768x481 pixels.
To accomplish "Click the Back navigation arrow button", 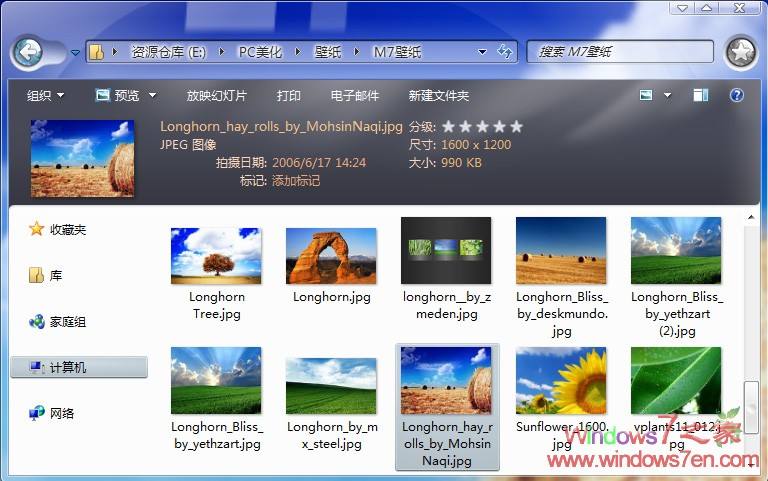I will coord(28,52).
